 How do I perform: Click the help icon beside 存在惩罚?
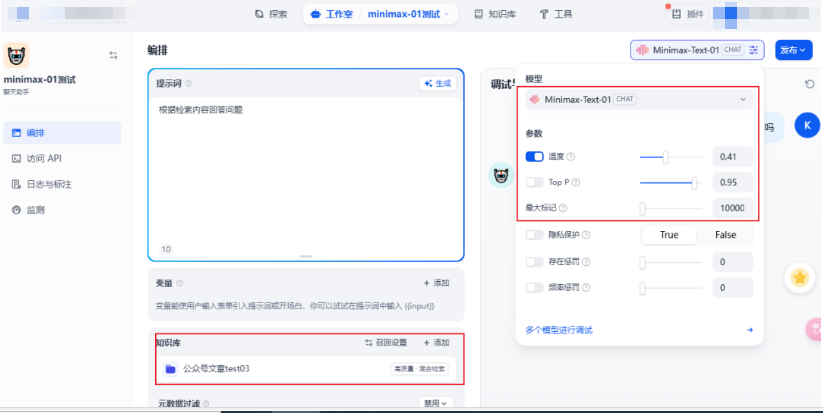[x=586, y=261]
